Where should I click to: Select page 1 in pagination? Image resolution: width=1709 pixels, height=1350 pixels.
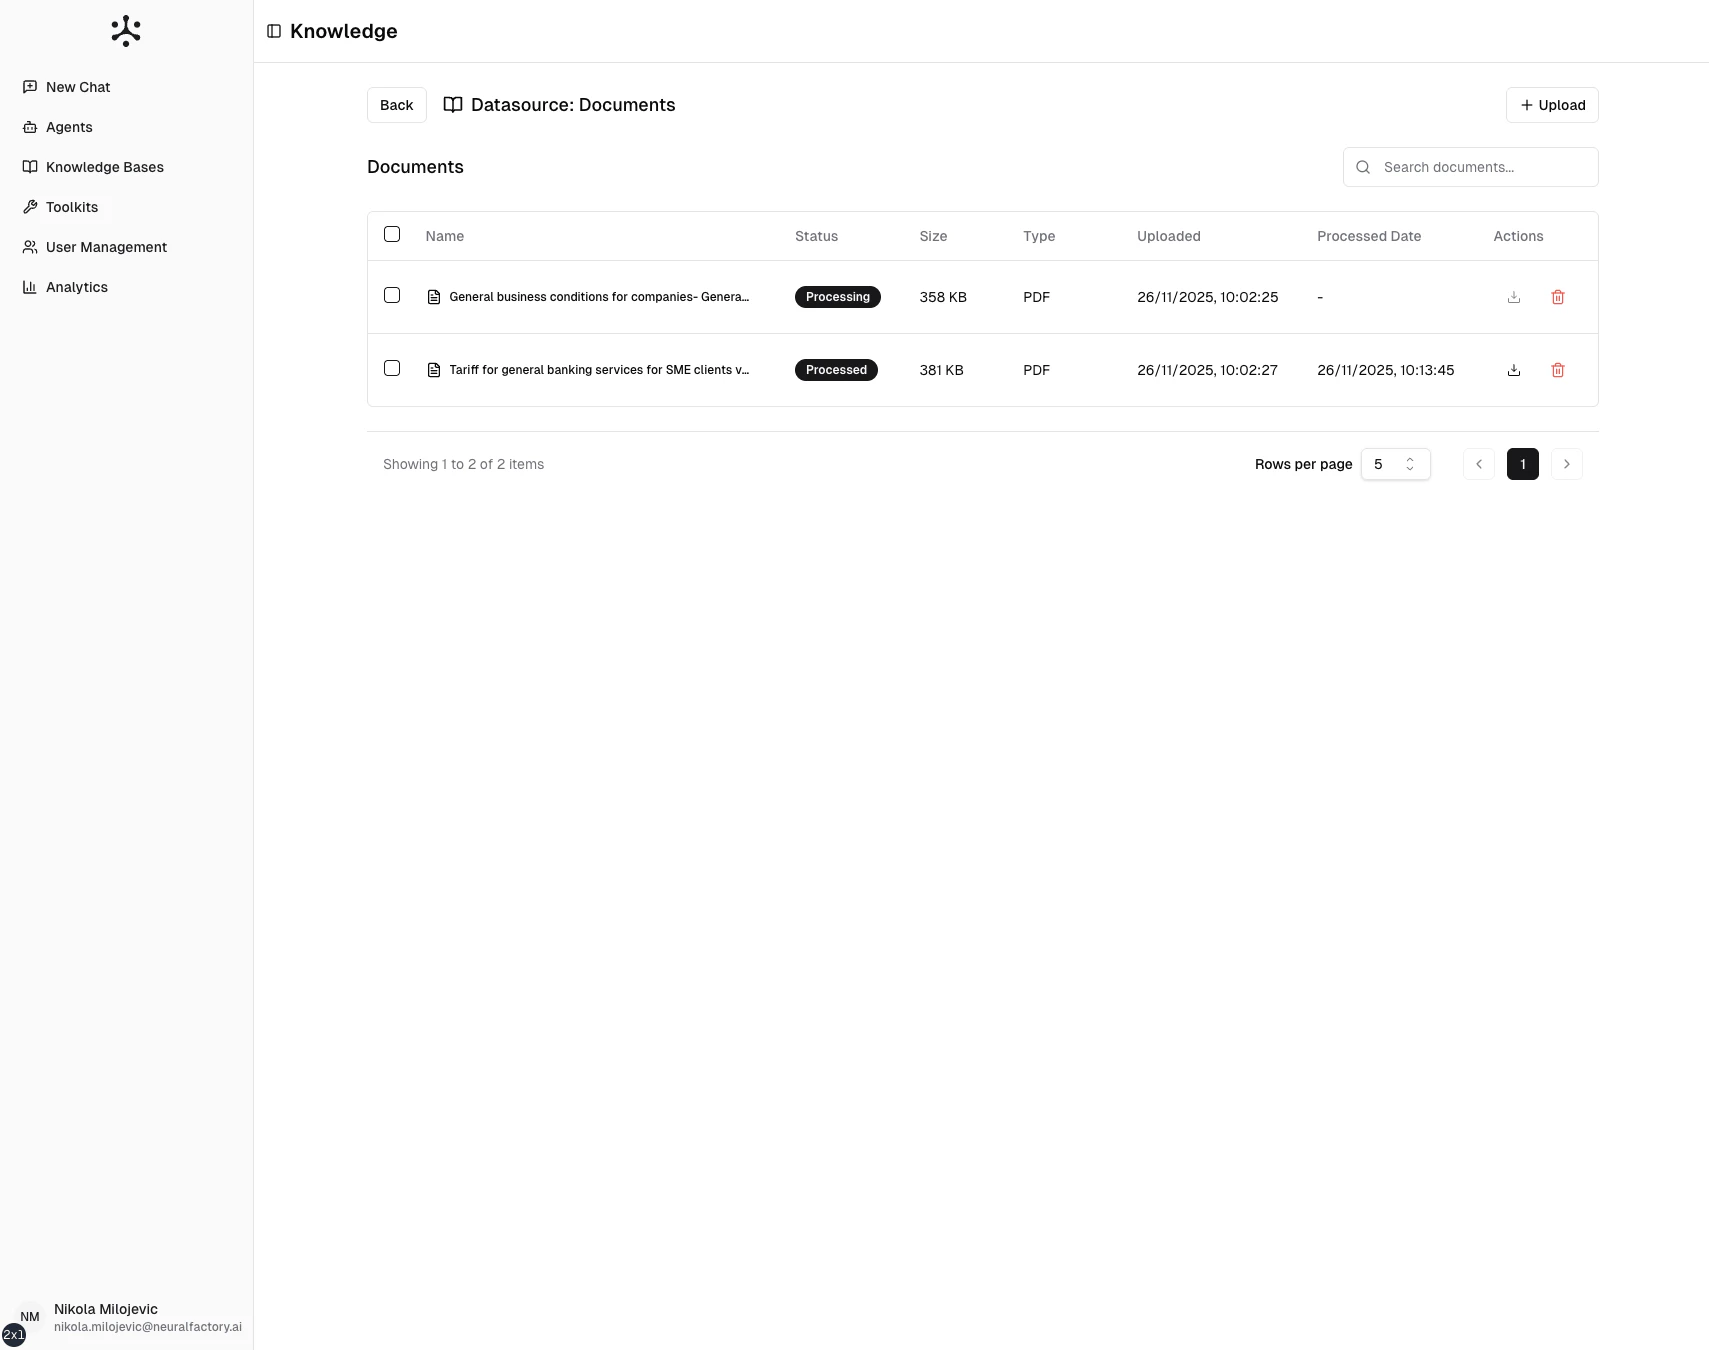[x=1523, y=464]
